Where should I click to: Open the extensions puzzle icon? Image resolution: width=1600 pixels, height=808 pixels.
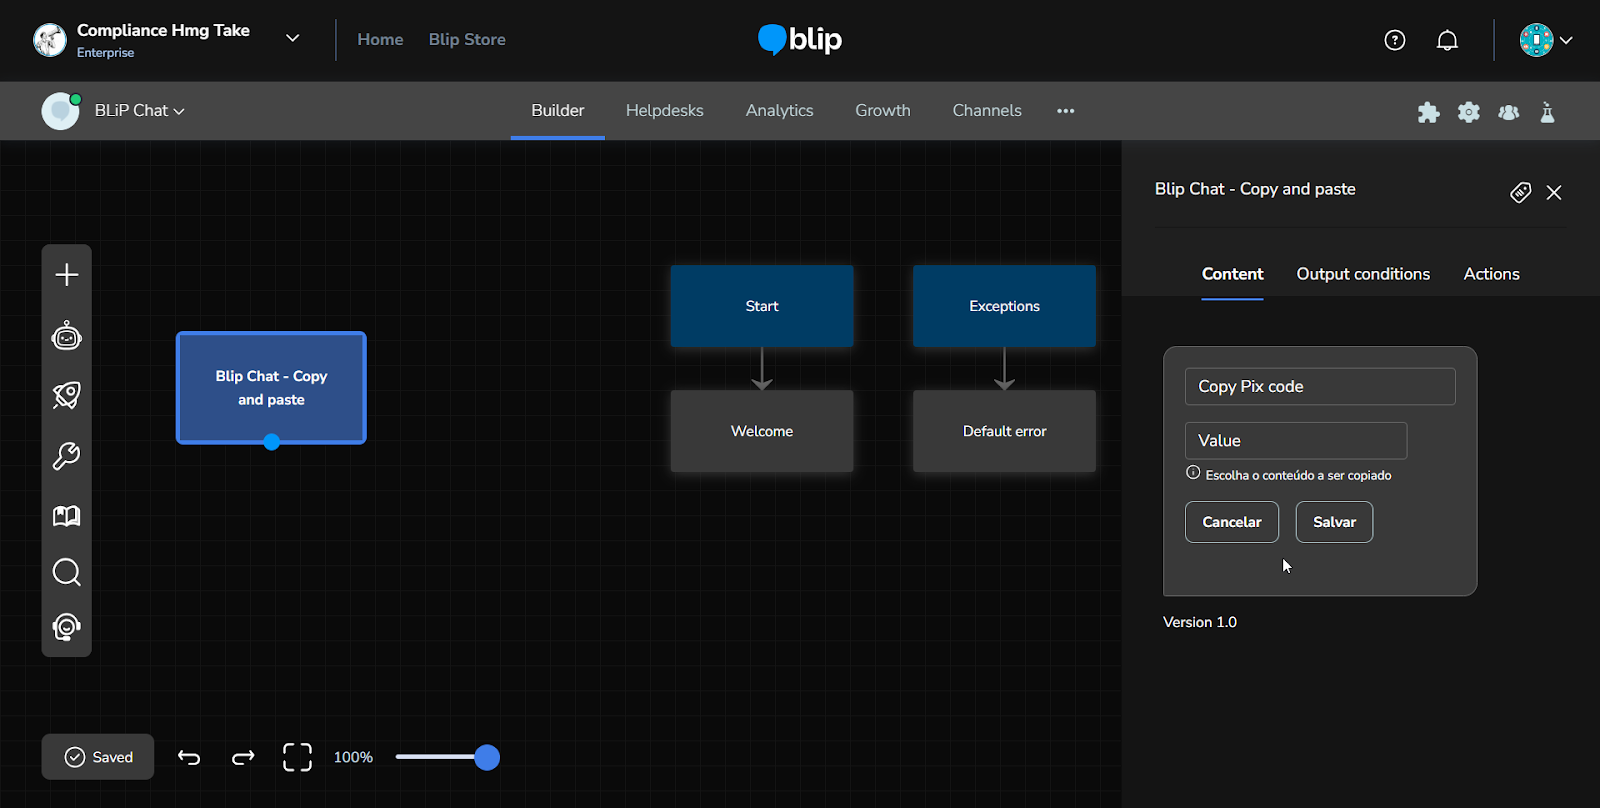point(1429,112)
